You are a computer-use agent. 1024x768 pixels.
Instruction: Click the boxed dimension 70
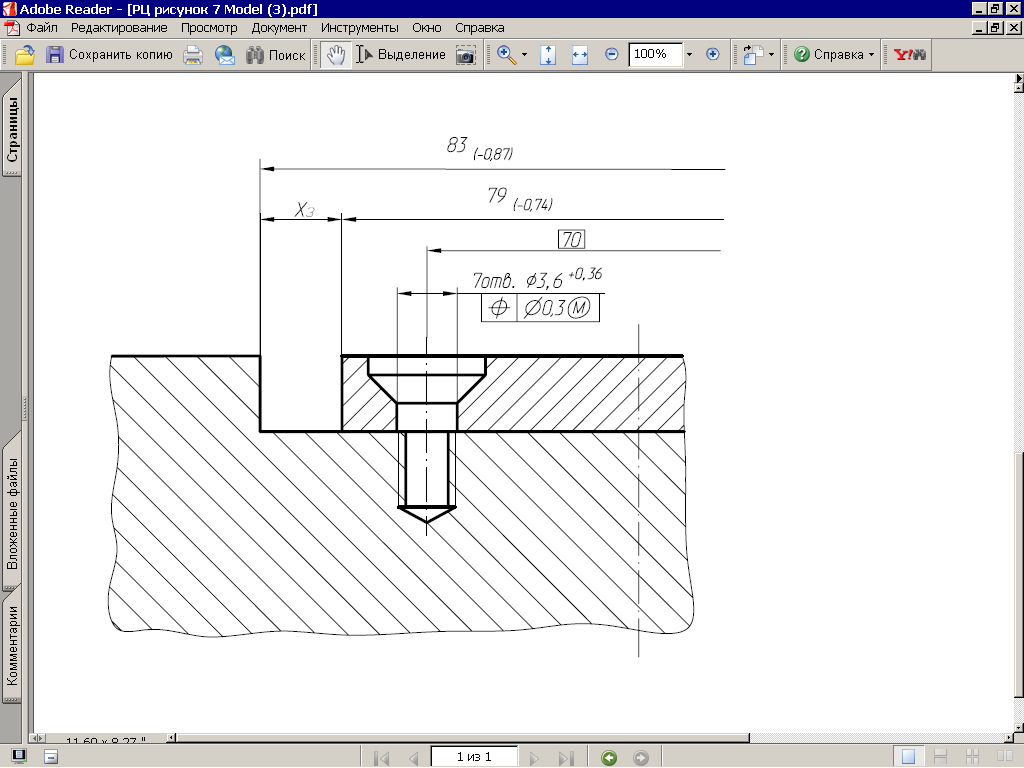[571, 240]
